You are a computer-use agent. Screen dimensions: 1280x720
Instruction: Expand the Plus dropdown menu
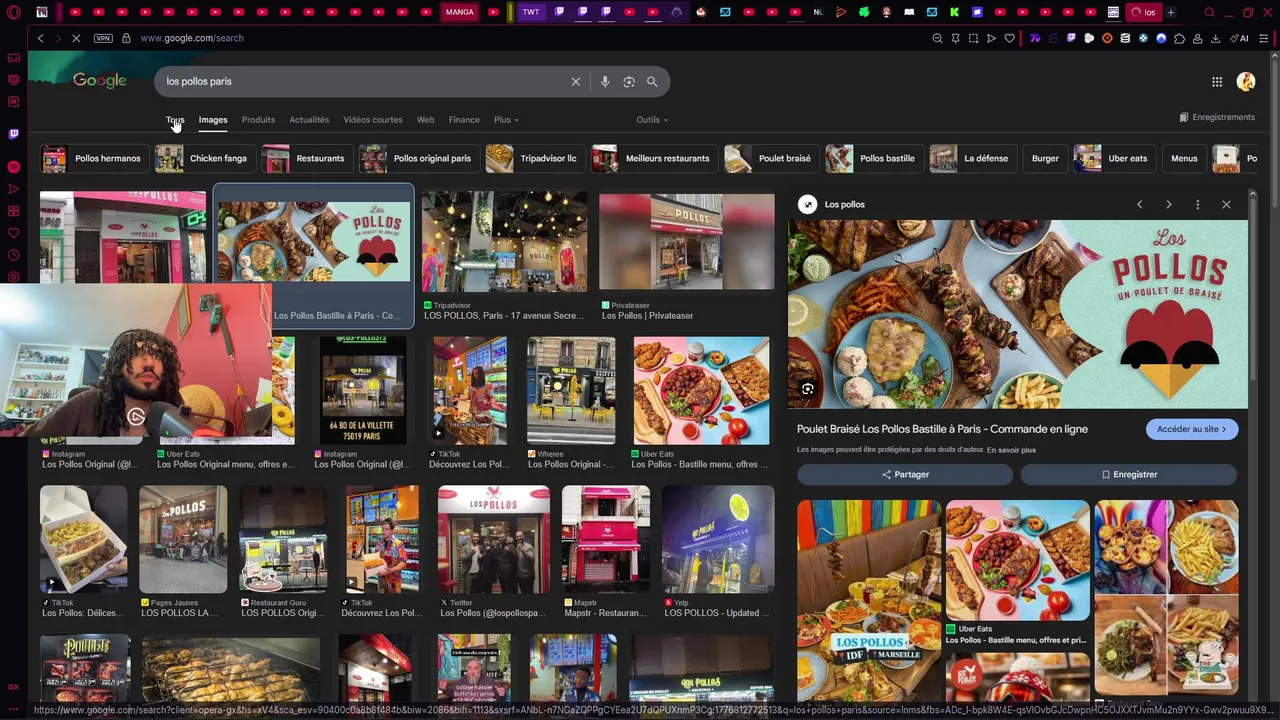tap(506, 120)
